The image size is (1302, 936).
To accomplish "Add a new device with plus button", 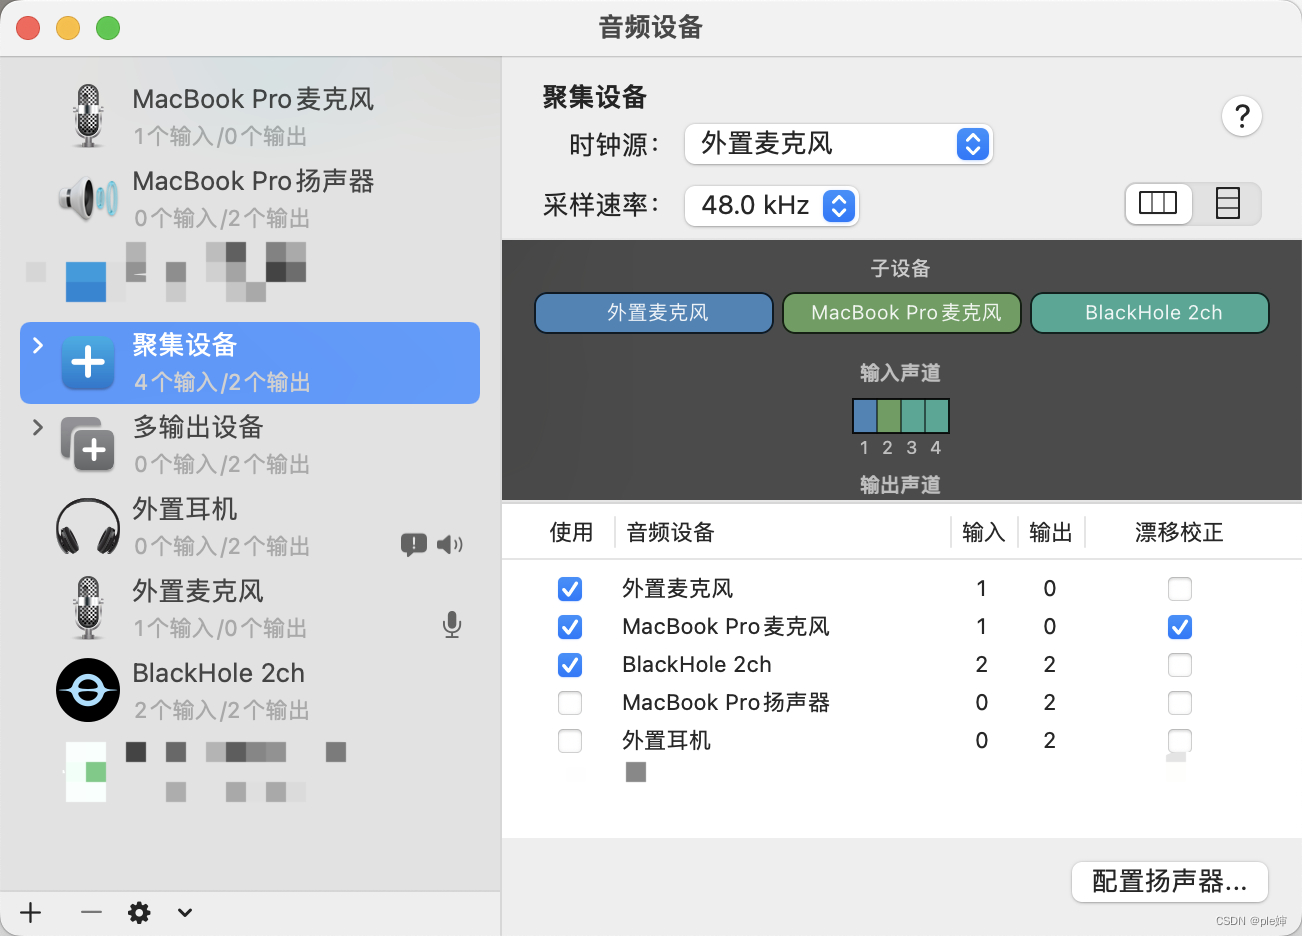I will tap(31, 912).
